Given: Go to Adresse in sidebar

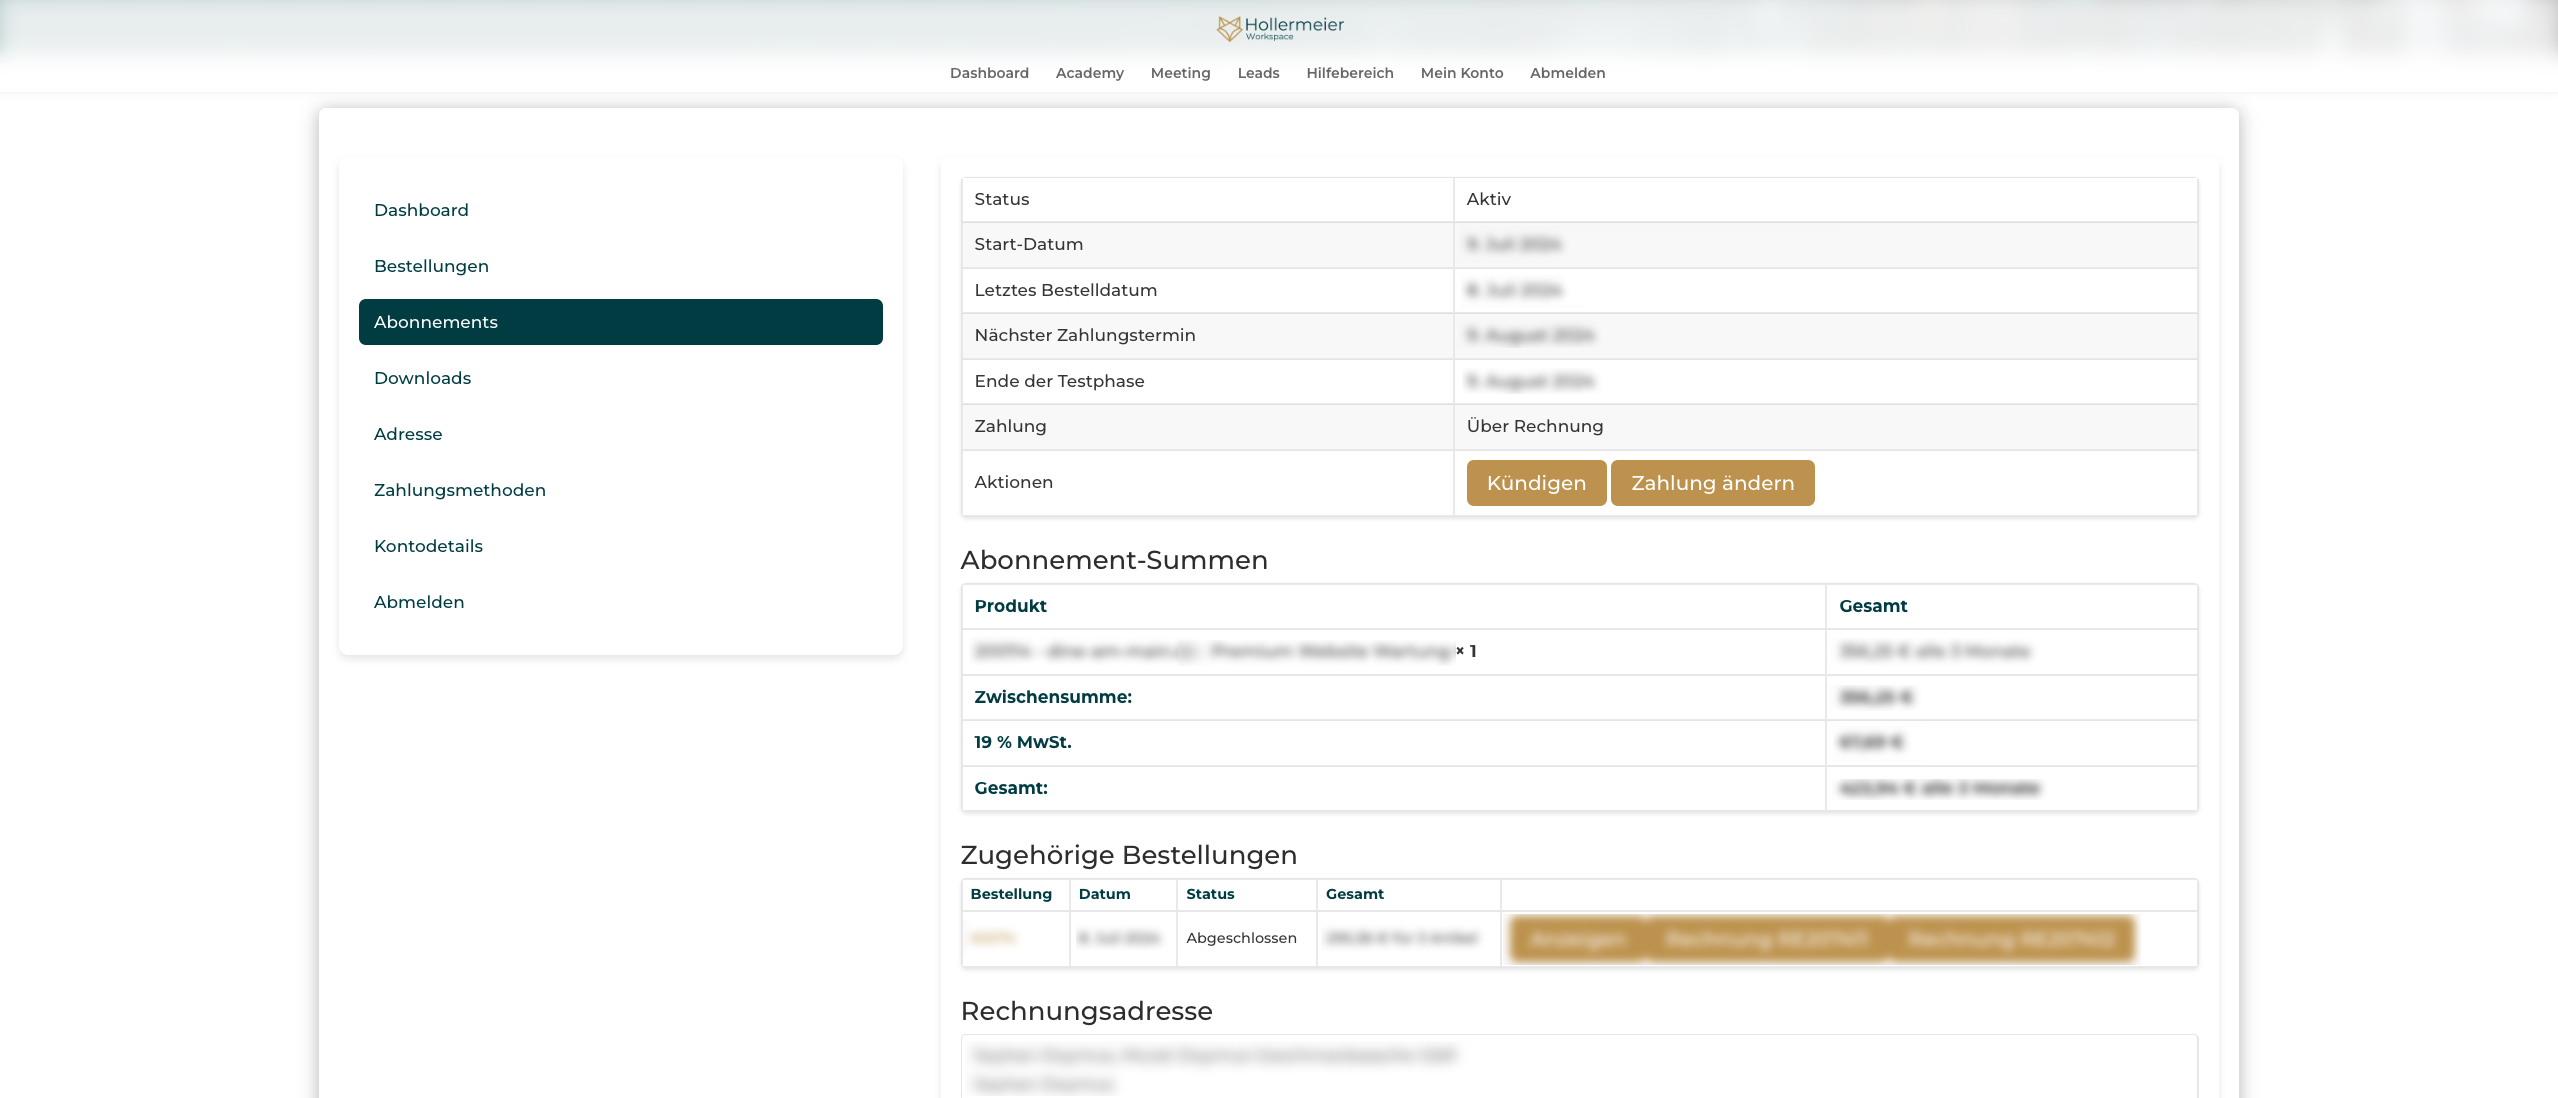Looking at the screenshot, I should point(408,434).
